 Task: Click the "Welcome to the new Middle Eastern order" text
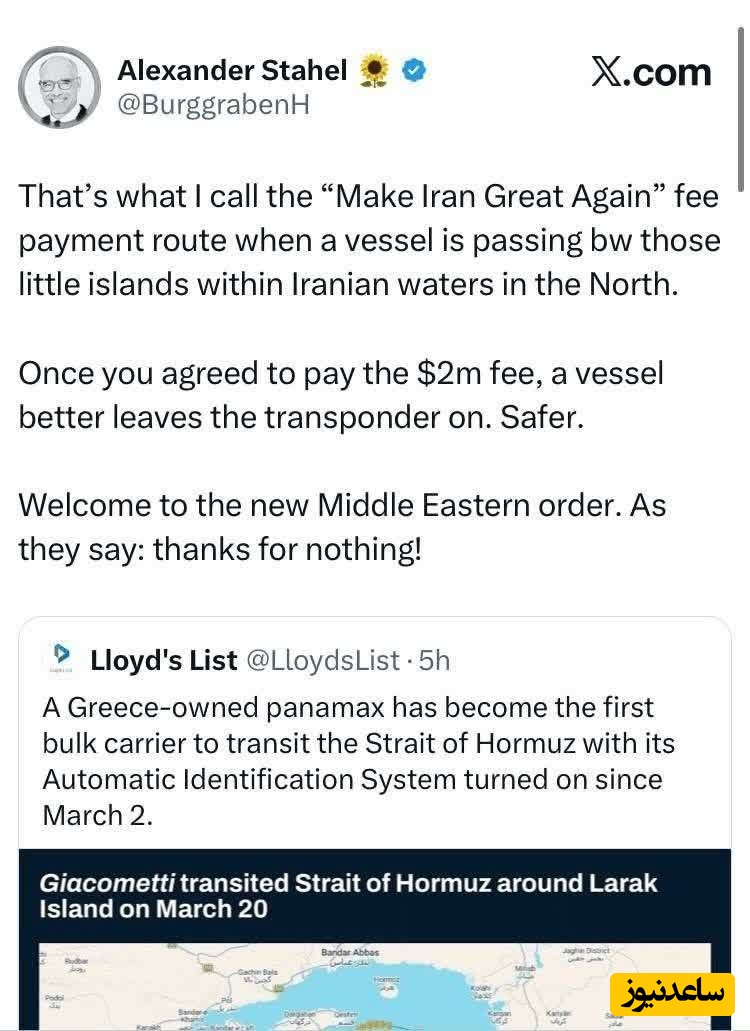pos(342,526)
